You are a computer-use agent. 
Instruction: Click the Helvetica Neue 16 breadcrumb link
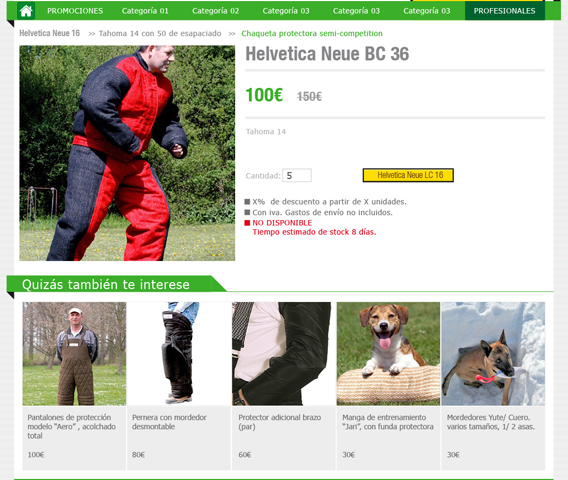click(x=50, y=33)
